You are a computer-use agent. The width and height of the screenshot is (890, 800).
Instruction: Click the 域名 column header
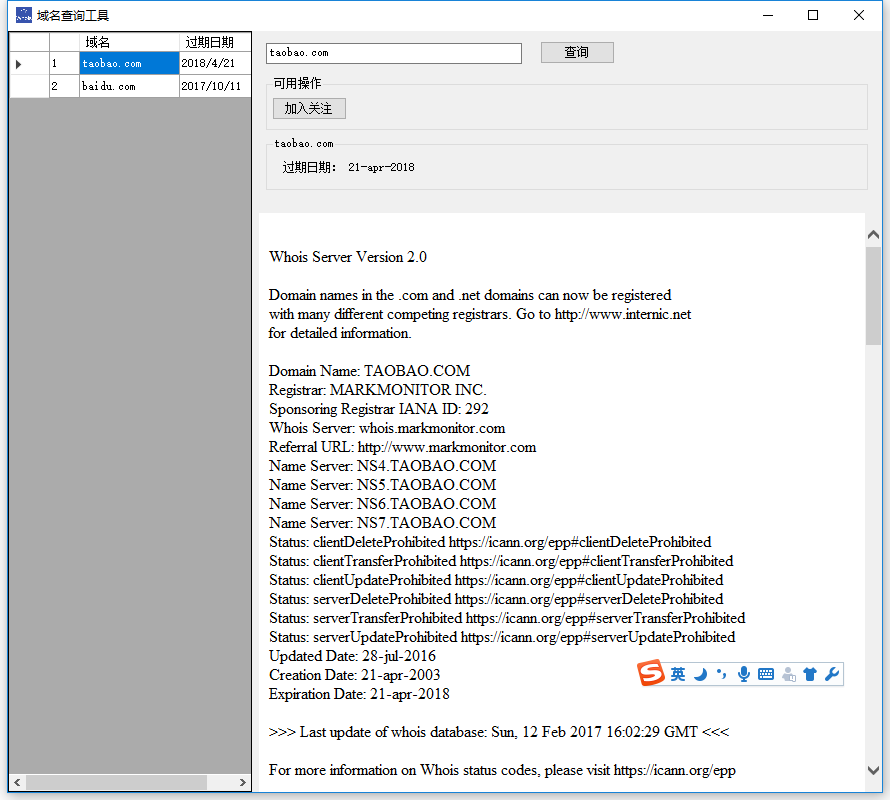tap(129, 42)
